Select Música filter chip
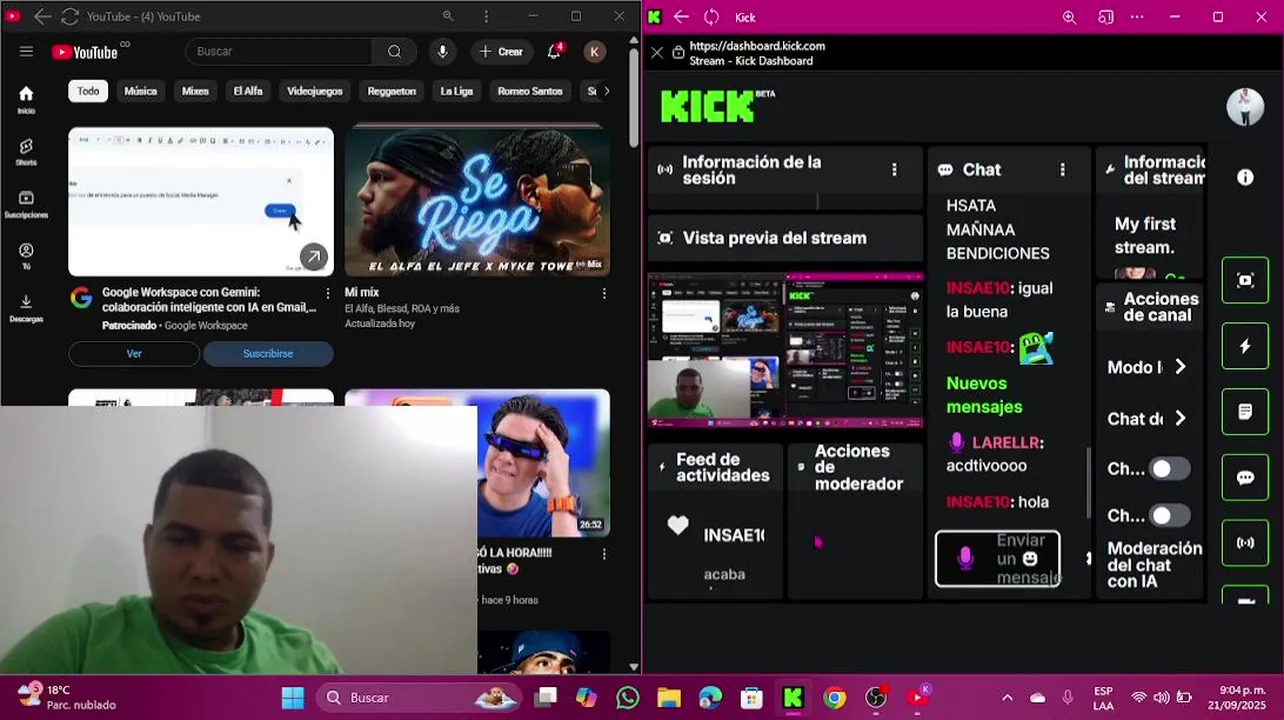1284x720 pixels. point(140,91)
